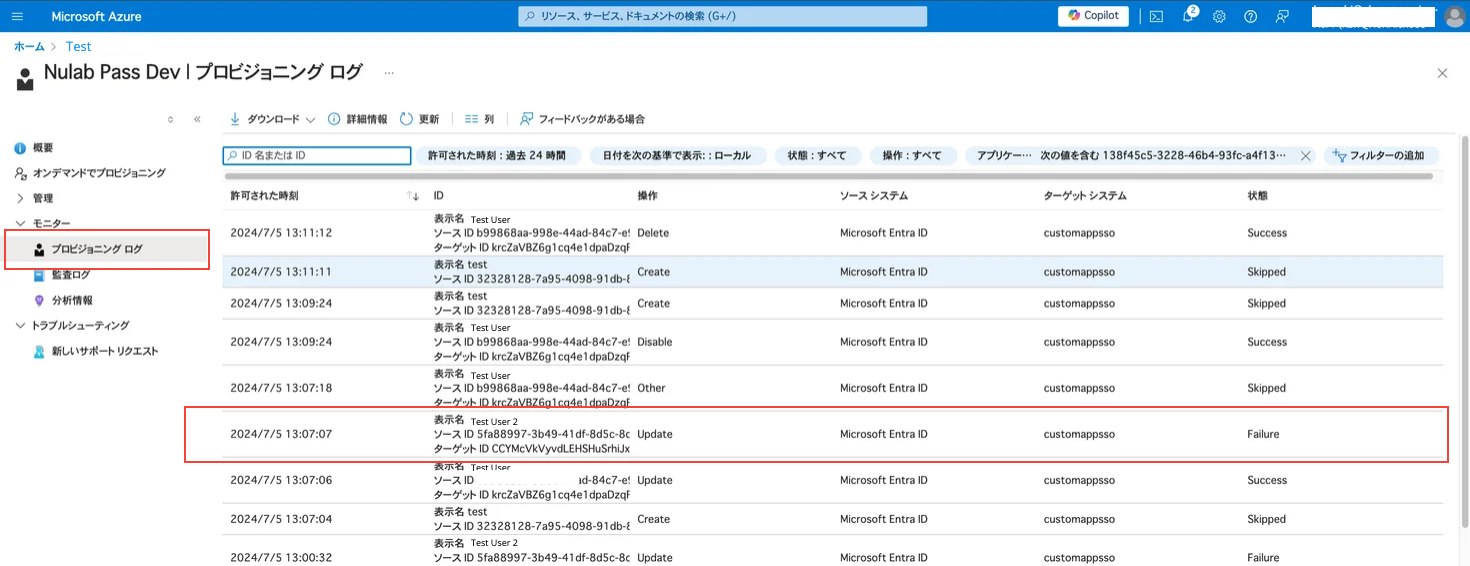
Task: Open the ダウンロード dropdown arrow
Action: [x=310, y=119]
